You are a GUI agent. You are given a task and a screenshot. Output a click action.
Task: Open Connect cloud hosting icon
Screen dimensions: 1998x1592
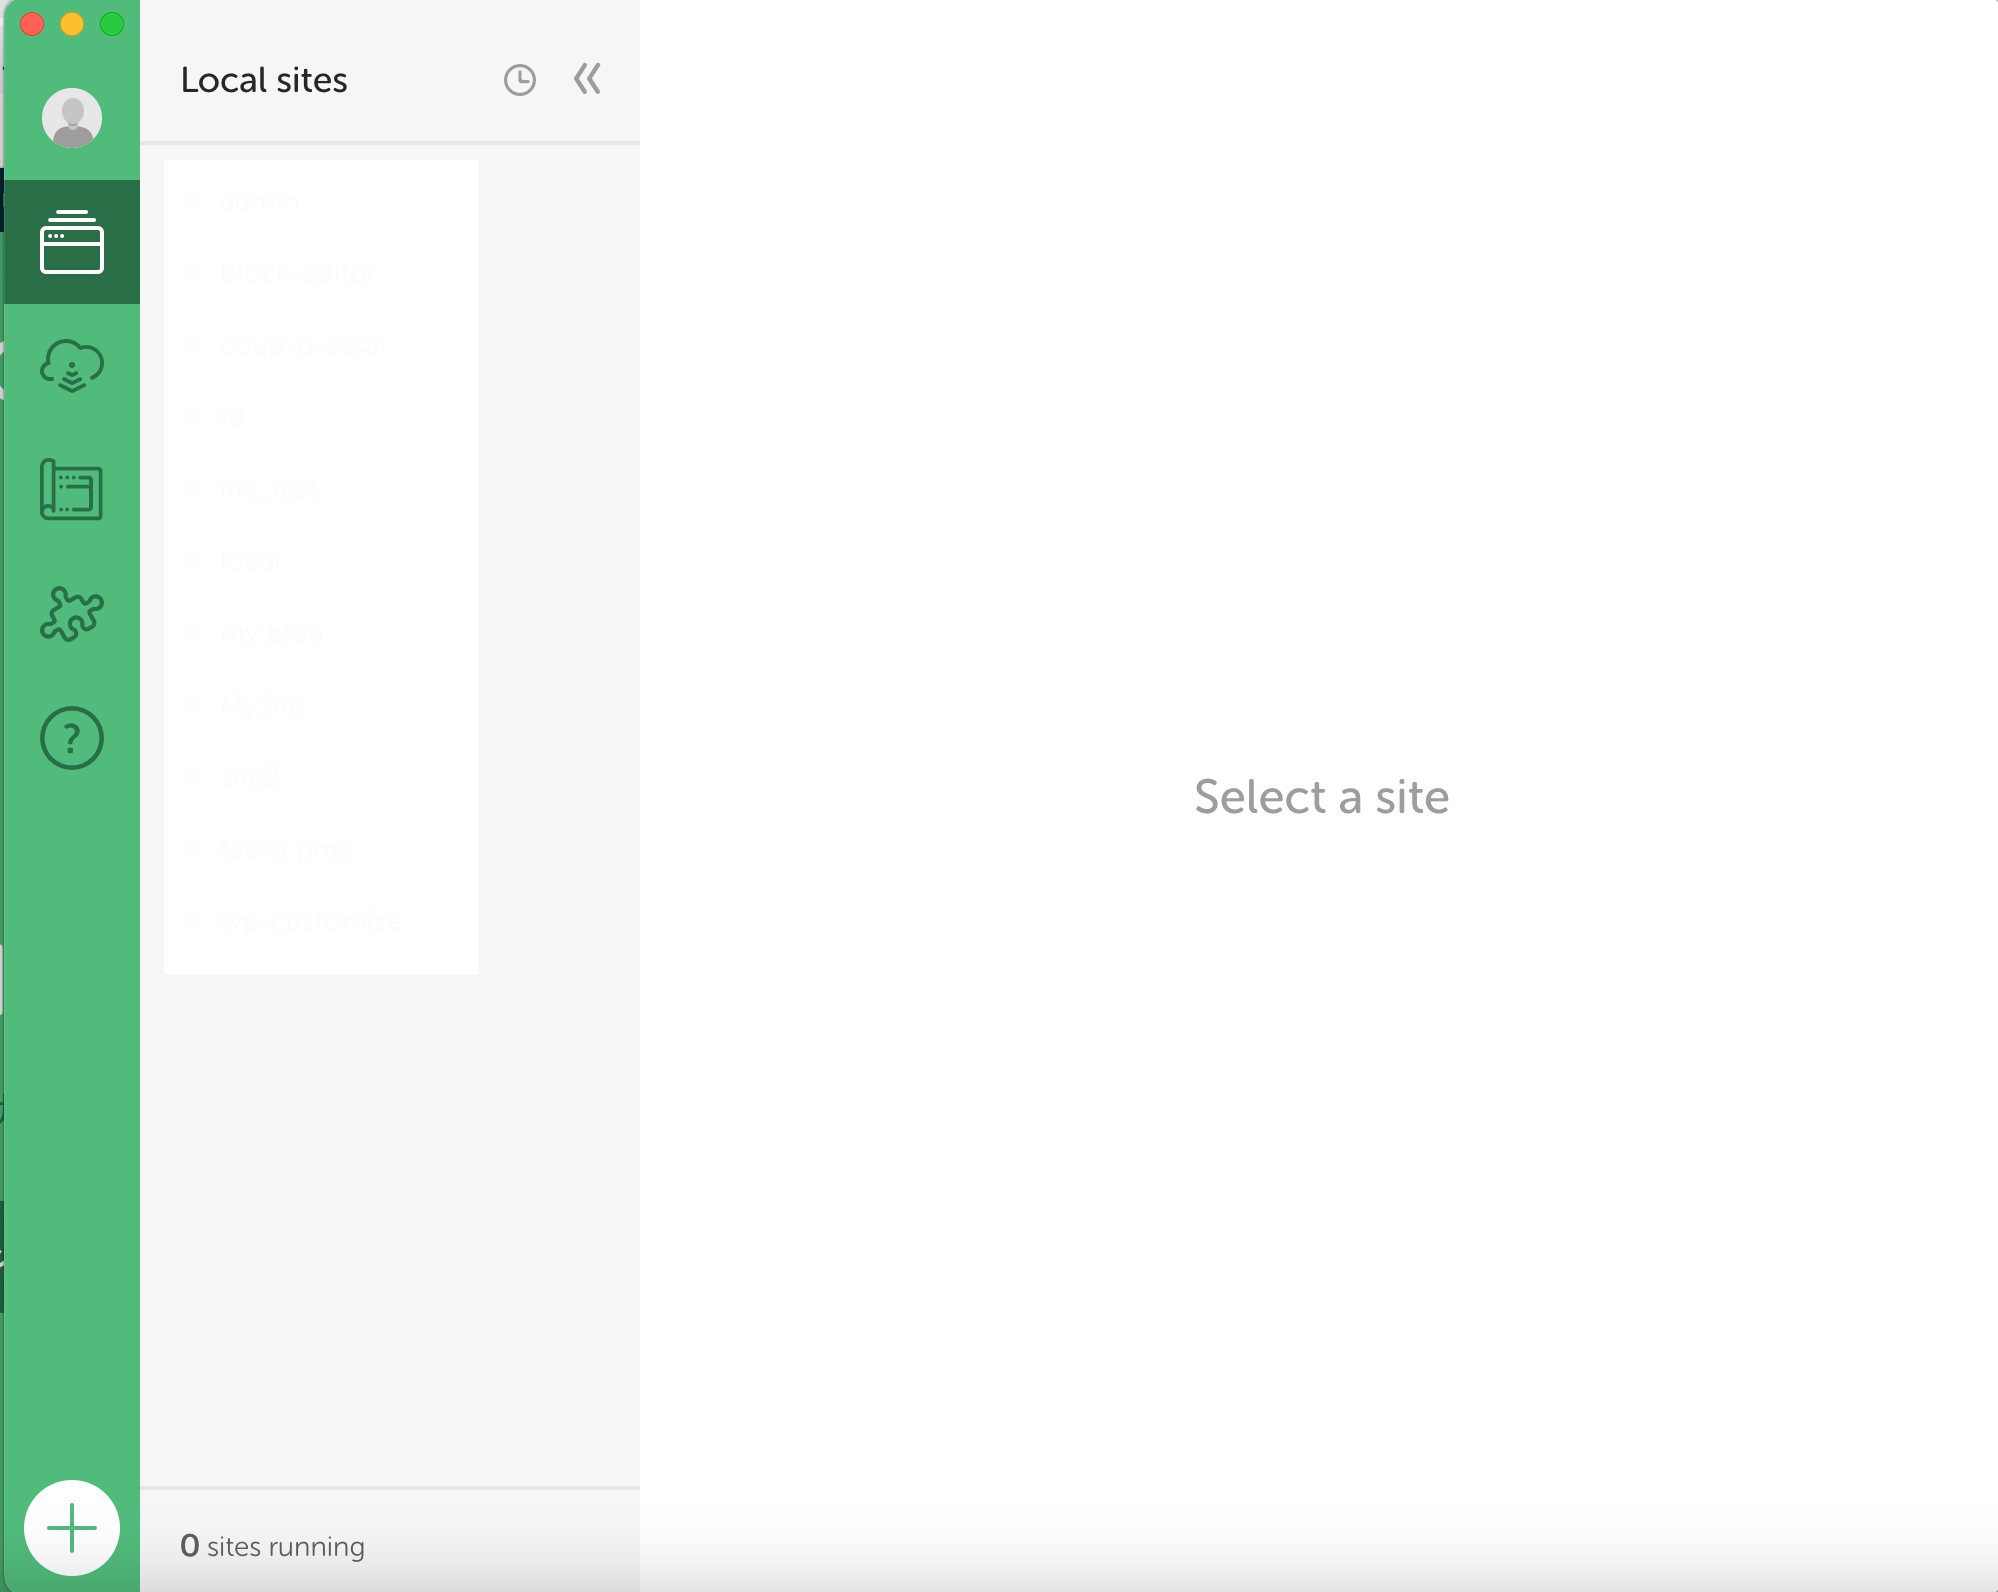72,366
